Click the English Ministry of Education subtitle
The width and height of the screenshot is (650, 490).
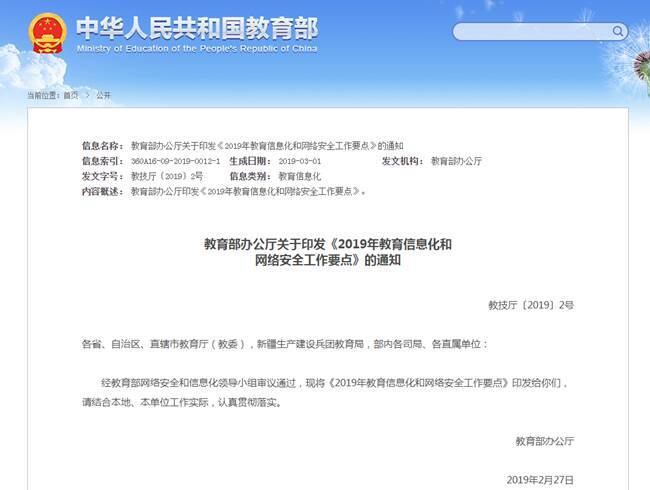tap(196, 48)
